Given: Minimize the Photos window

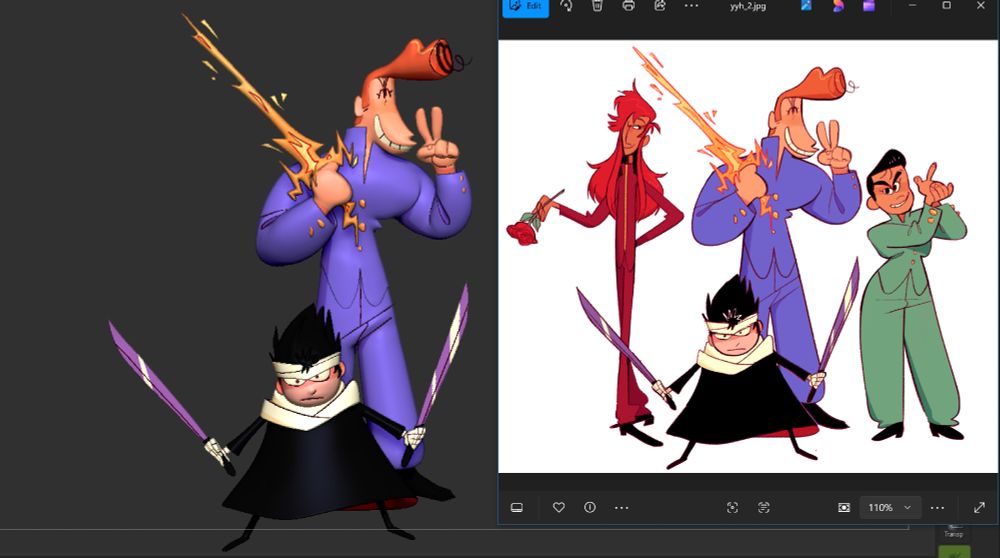Looking at the screenshot, I should click(913, 6).
